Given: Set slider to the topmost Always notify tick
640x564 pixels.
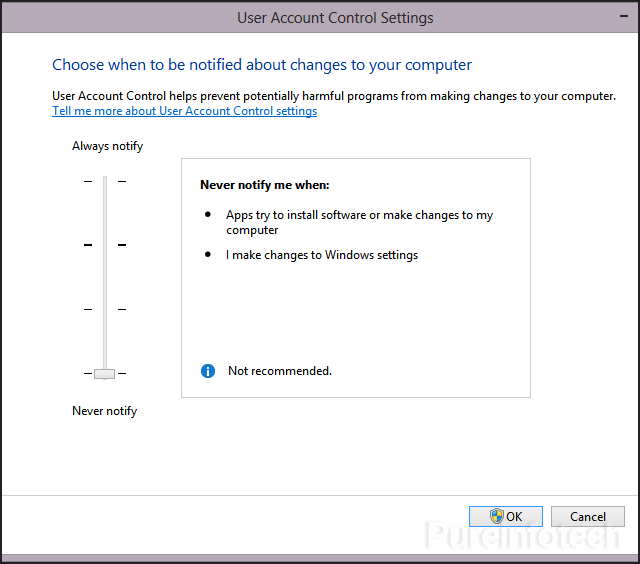Looking at the screenshot, I should click(x=105, y=181).
